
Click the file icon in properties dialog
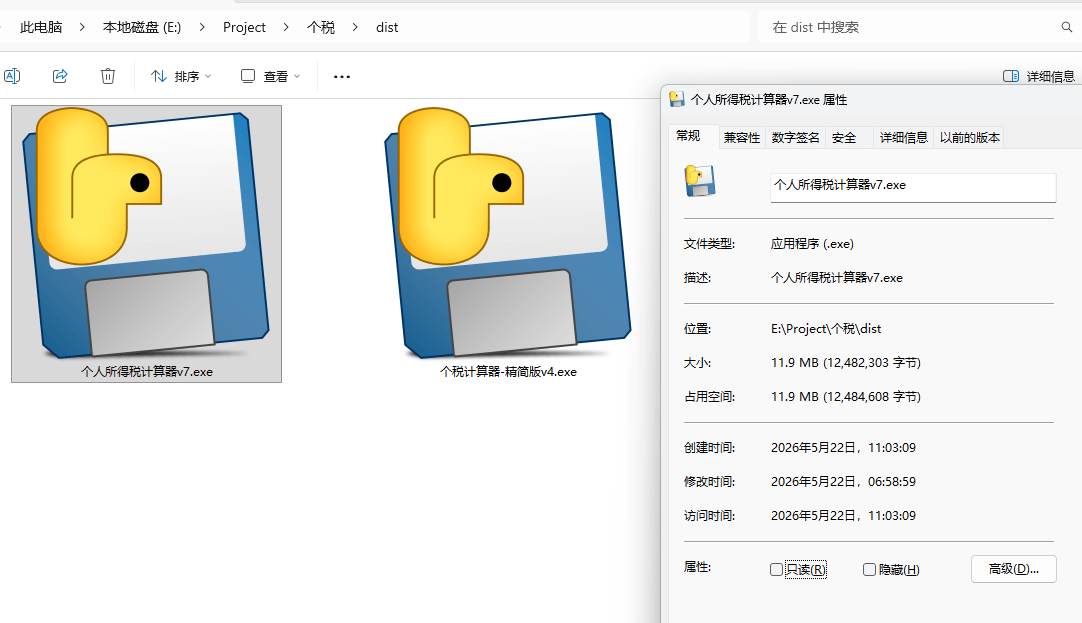point(700,181)
